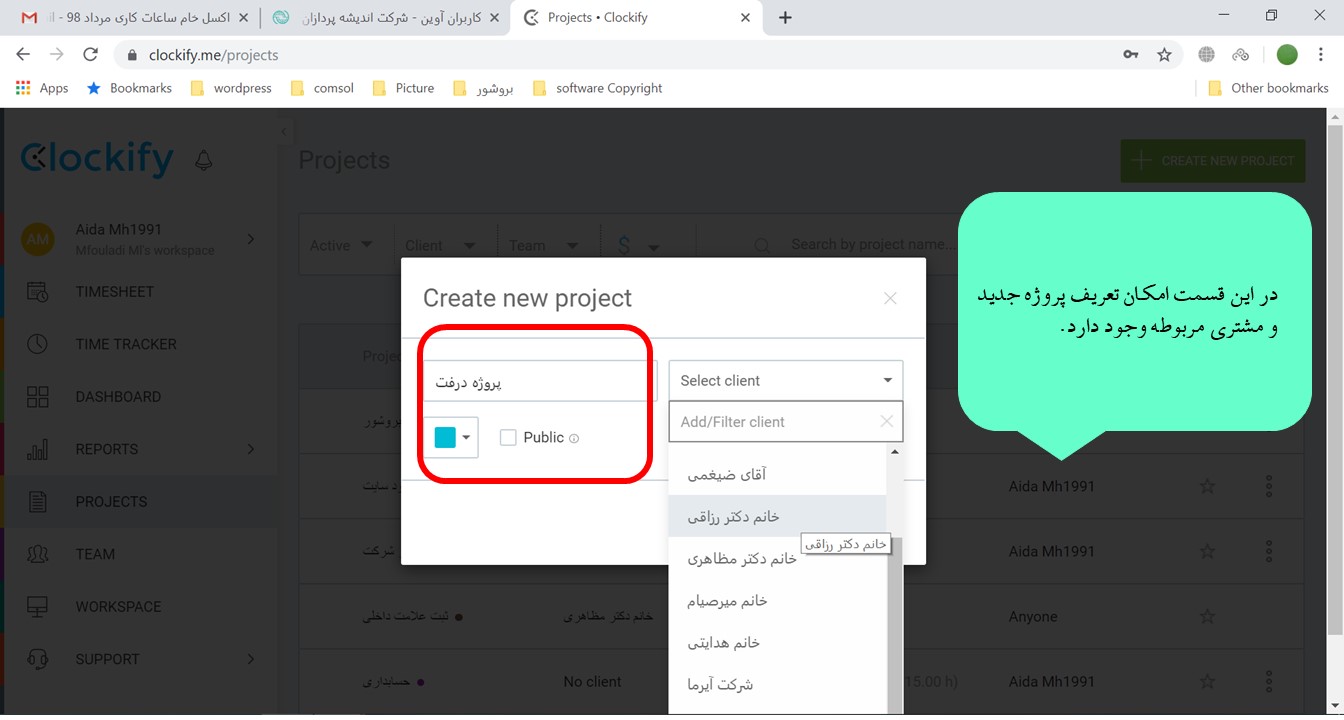The width and height of the screenshot is (1344, 720).
Task: Select client آقای ضیغمی
Action: tap(777, 475)
